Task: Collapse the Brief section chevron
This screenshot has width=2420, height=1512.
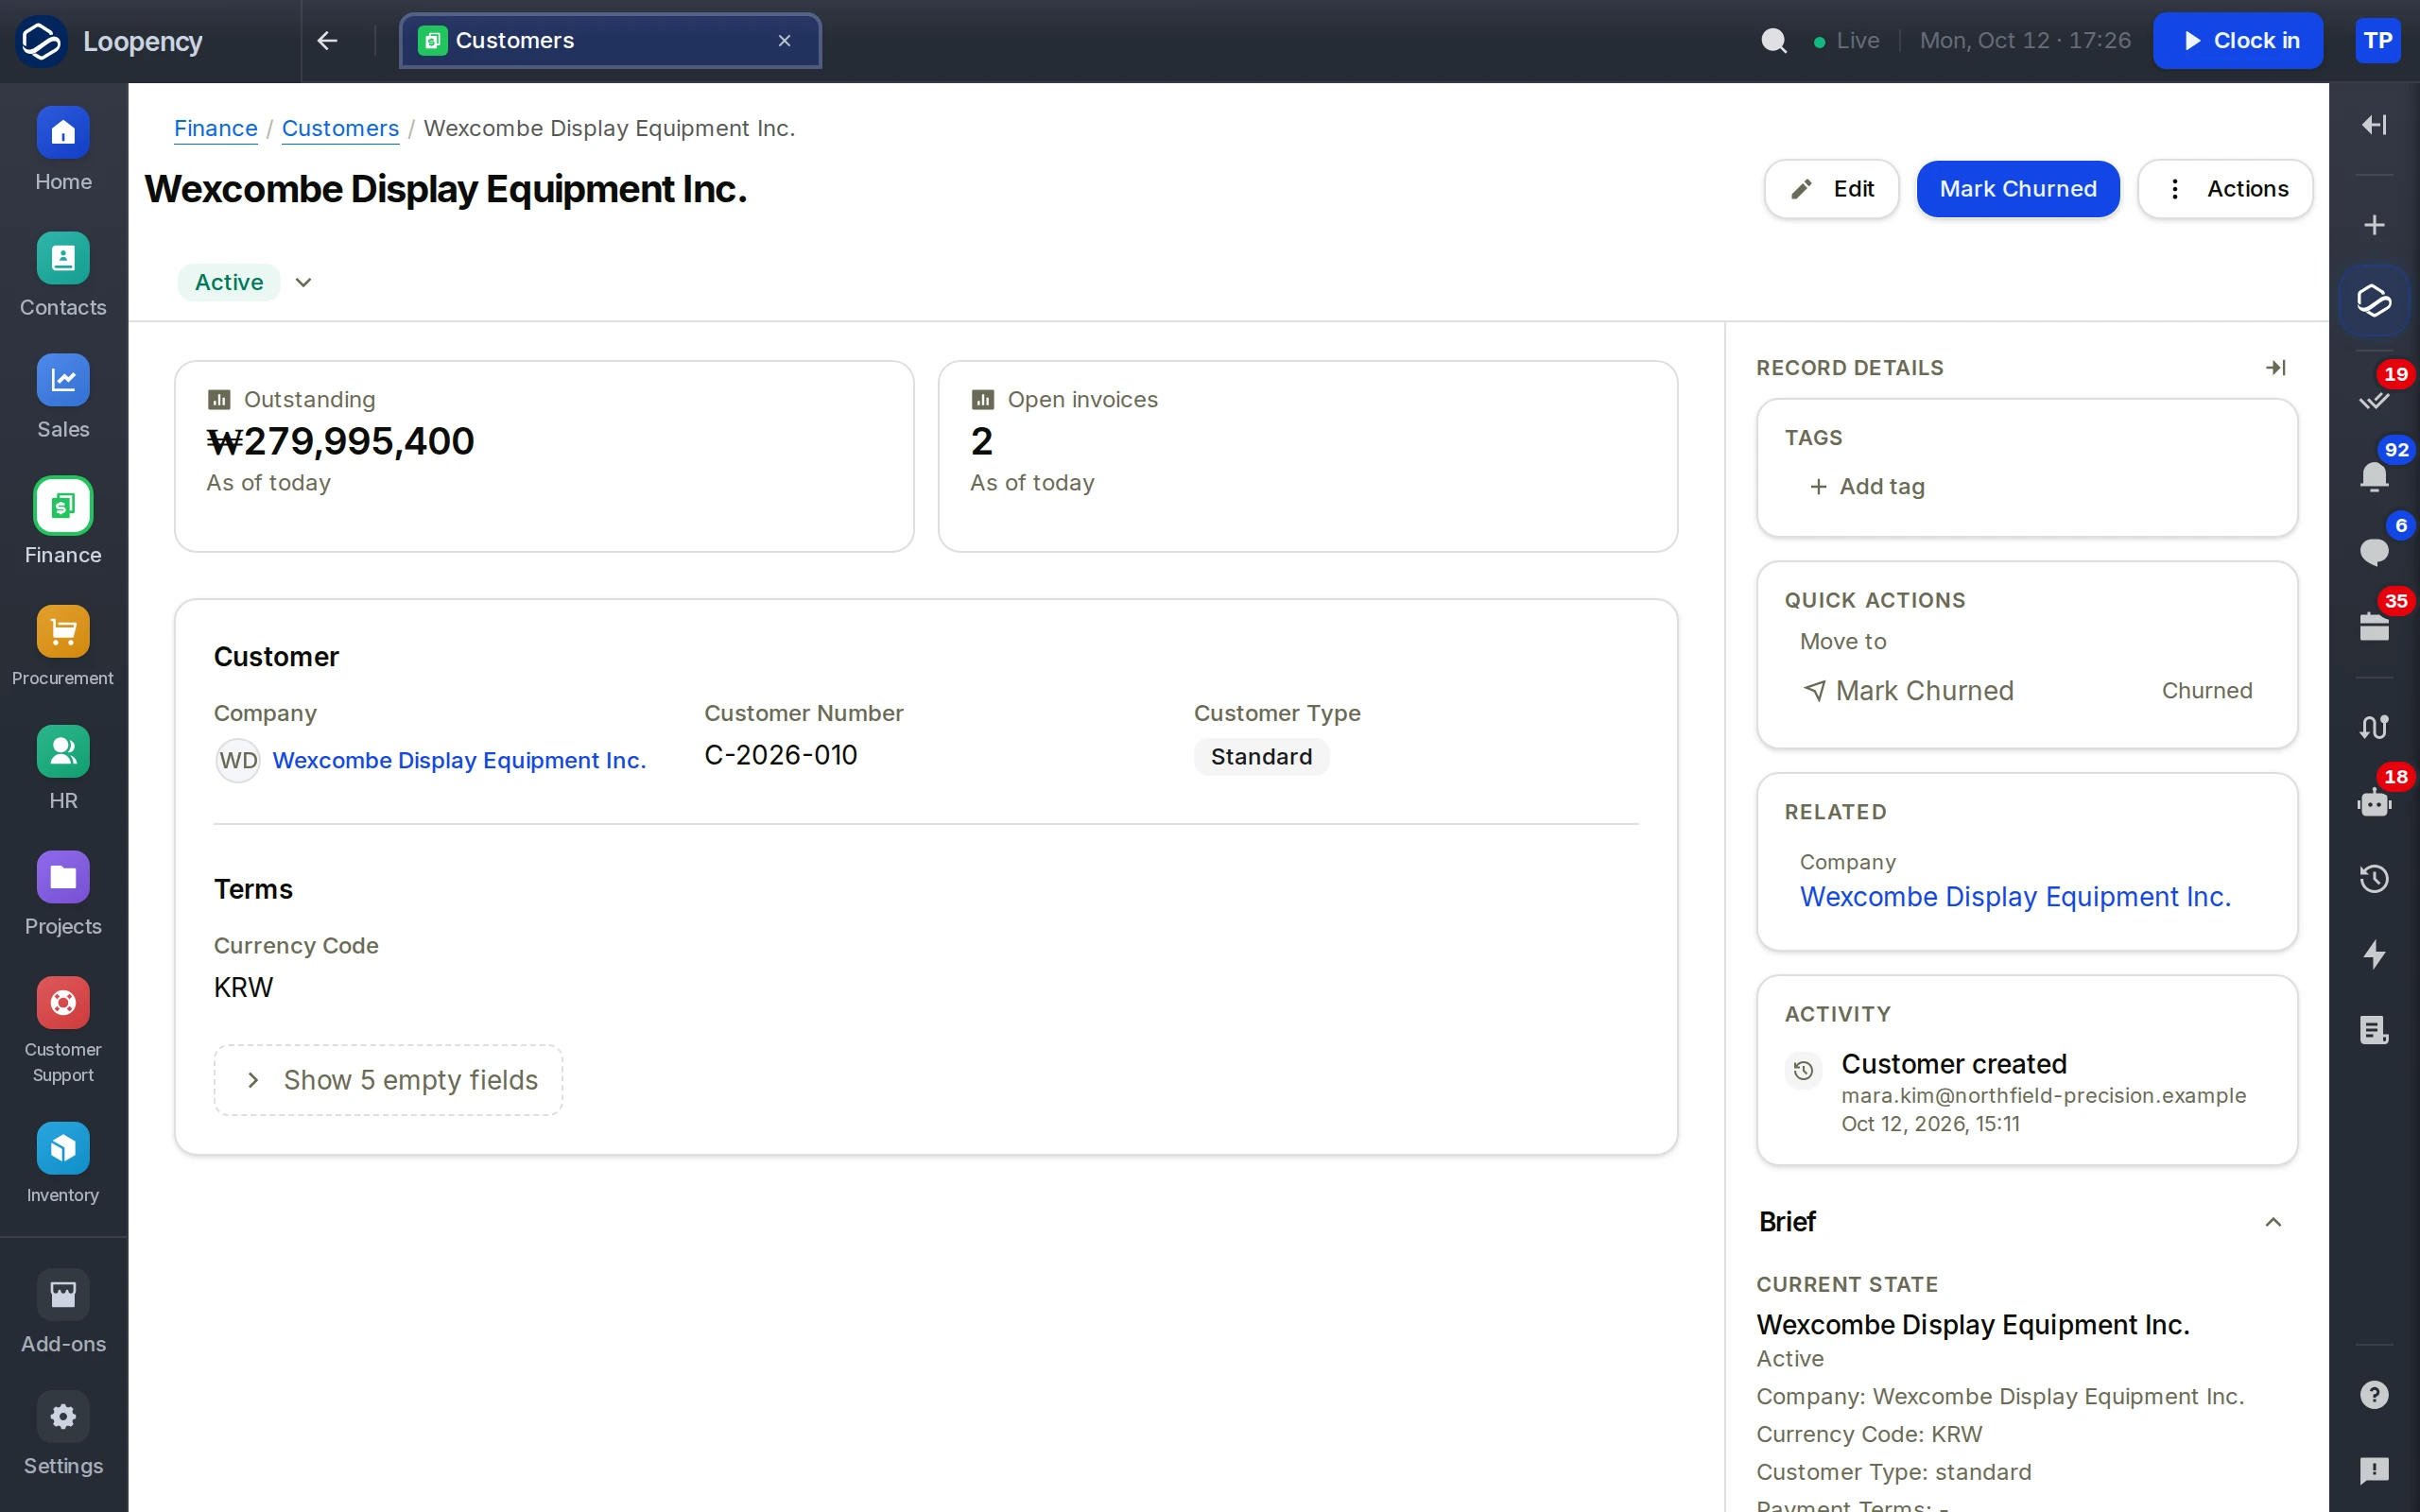Action: click(x=2273, y=1222)
